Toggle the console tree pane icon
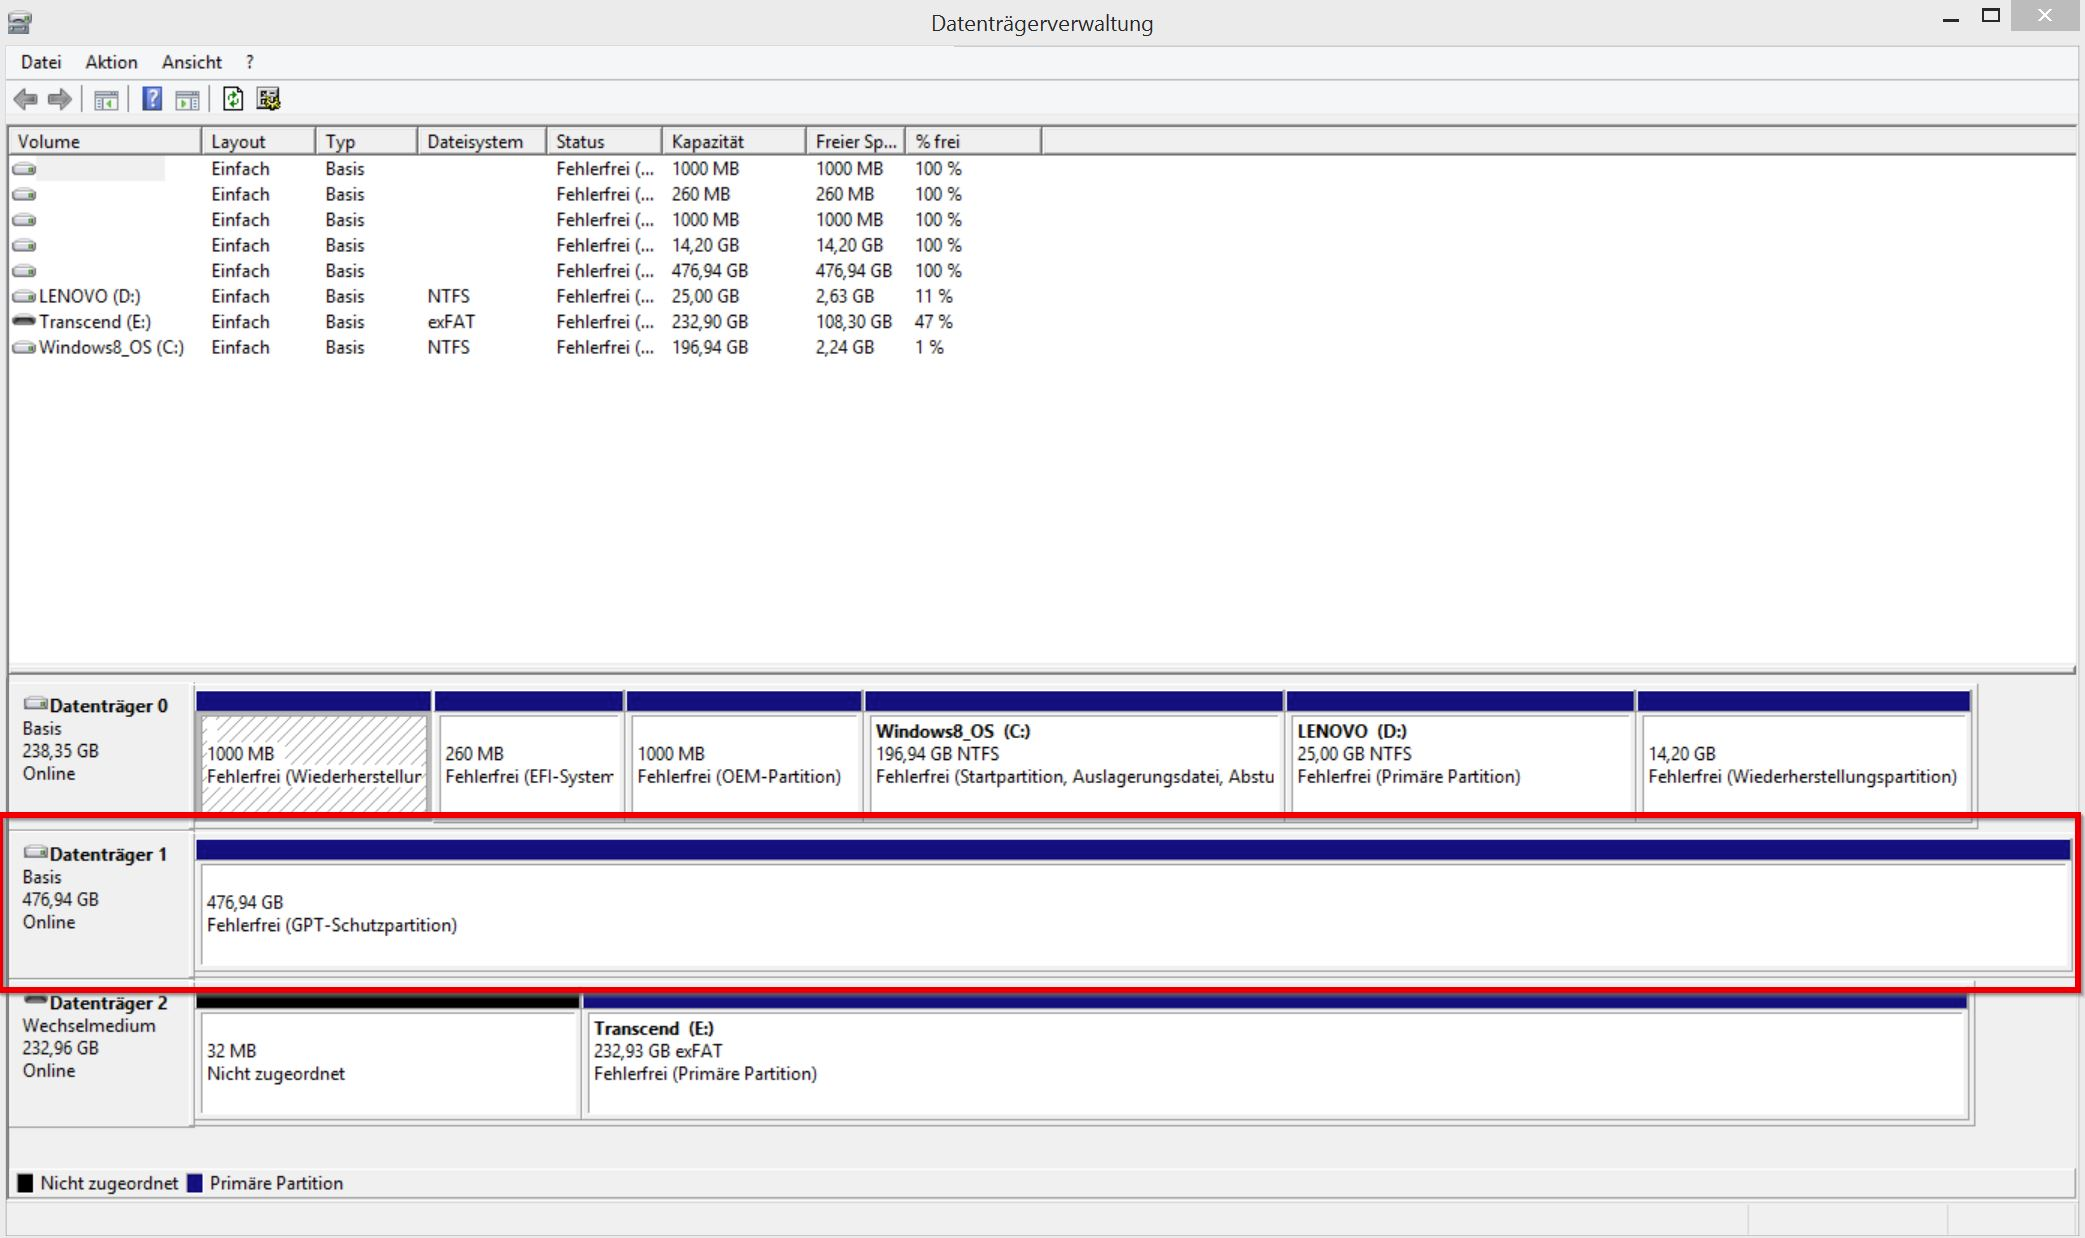Image resolution: width=2085 pixels, height=1238 pixels. (106, 99)
